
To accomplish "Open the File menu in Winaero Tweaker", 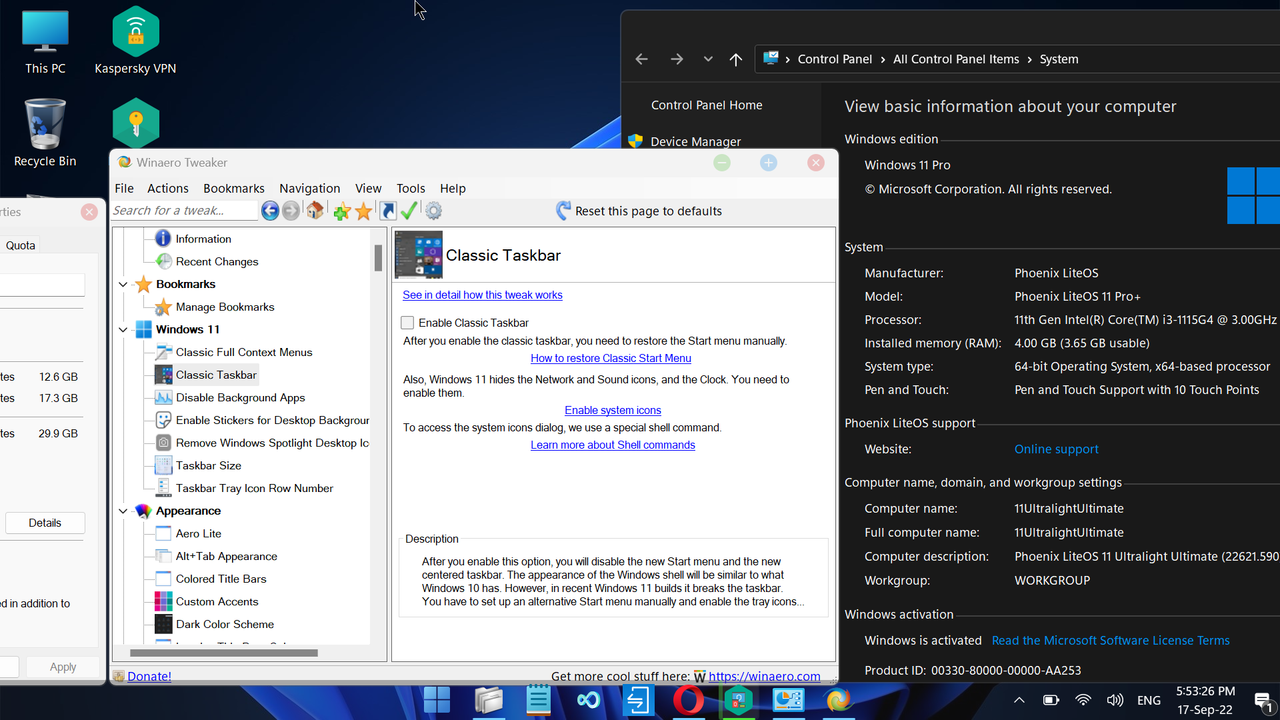I will (124, 188).
